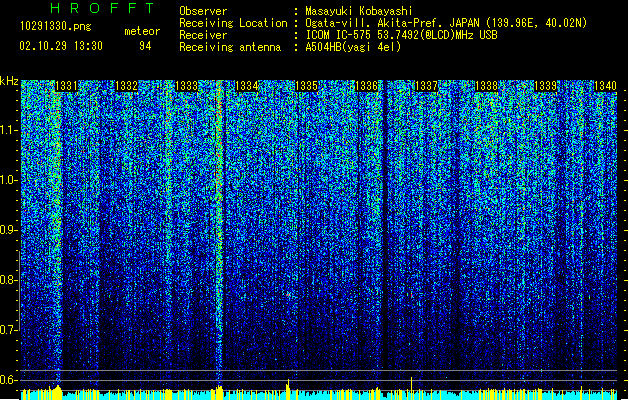Click the ICOM IC-575 receiver value

(402, 35)
